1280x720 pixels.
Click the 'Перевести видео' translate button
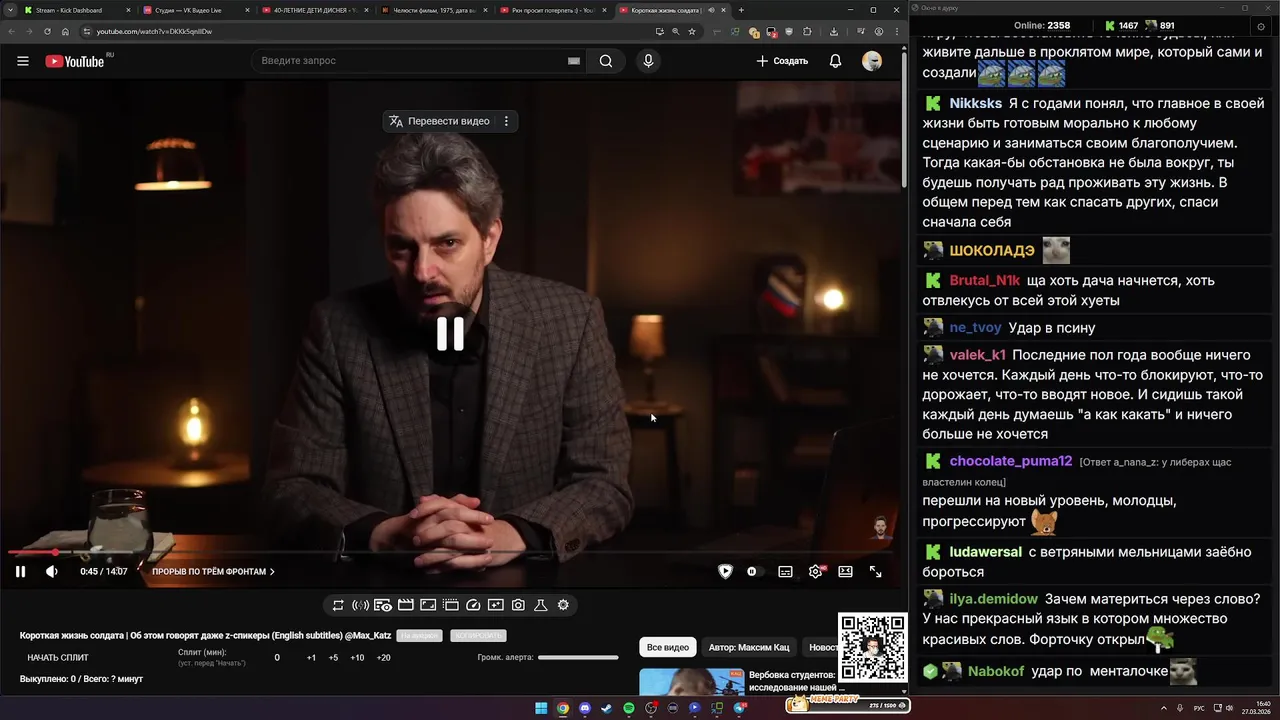click(439, 121)
